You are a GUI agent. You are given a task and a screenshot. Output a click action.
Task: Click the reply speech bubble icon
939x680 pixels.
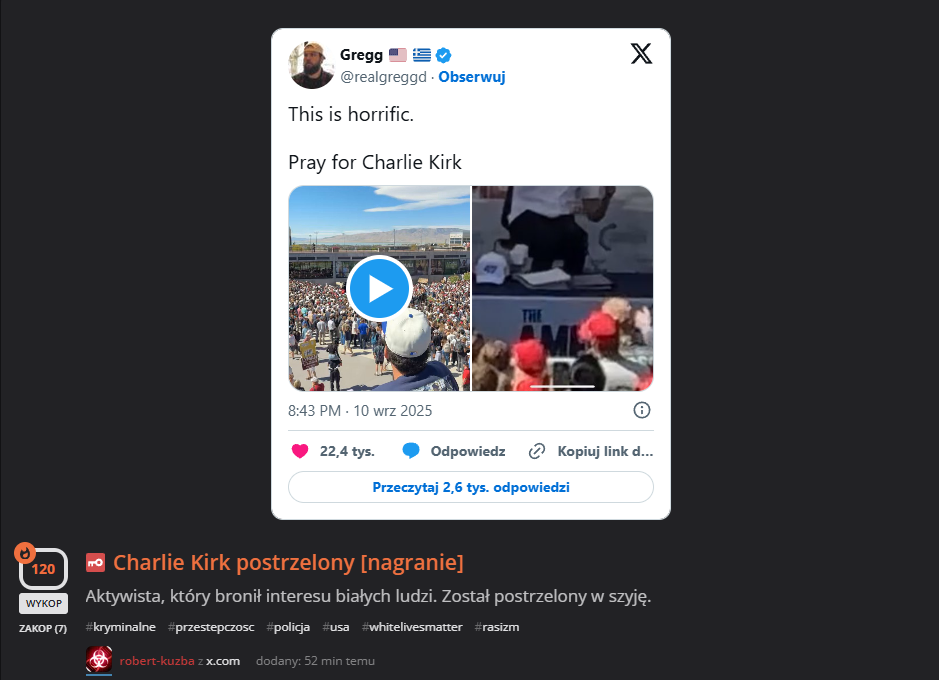pyautogui.click(x=410, y=451)
